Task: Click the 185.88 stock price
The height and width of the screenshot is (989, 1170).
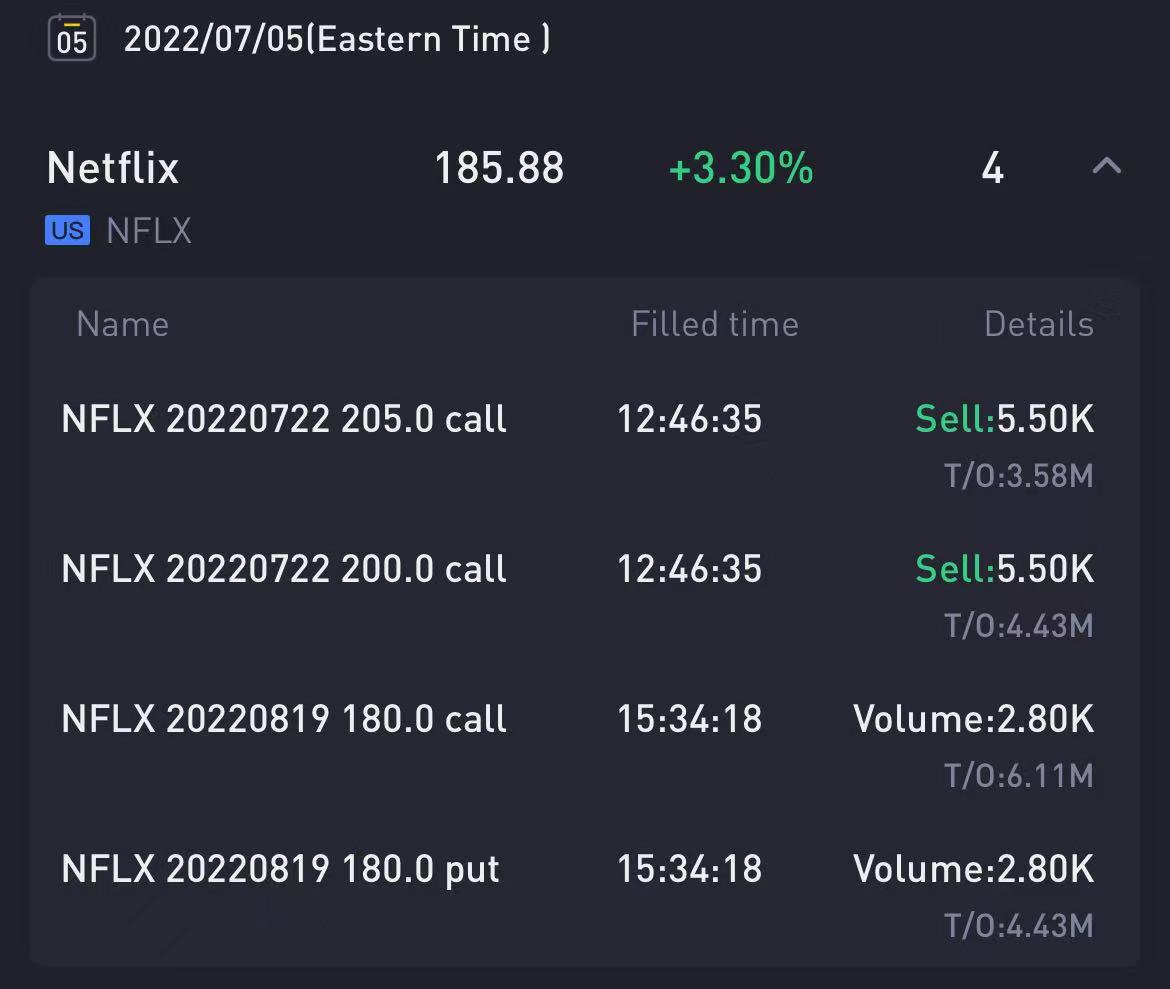Action: pyautogui.click(x=499, y=168)
